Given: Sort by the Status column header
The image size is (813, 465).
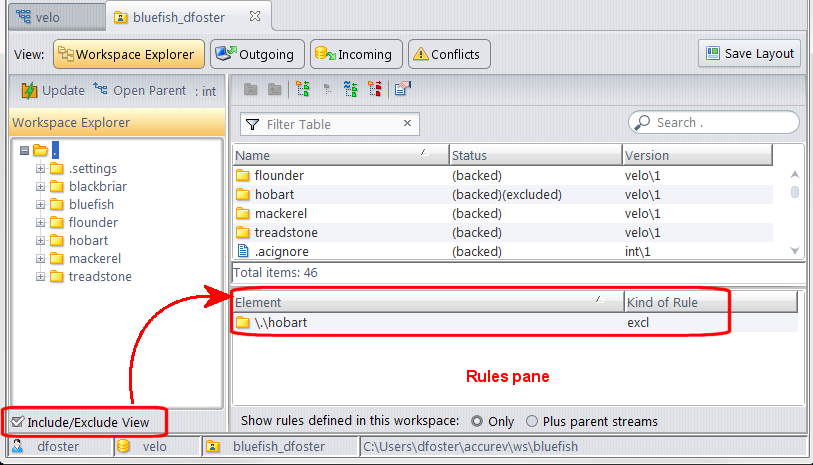Looking at the screenshot, I should point(536,155).
